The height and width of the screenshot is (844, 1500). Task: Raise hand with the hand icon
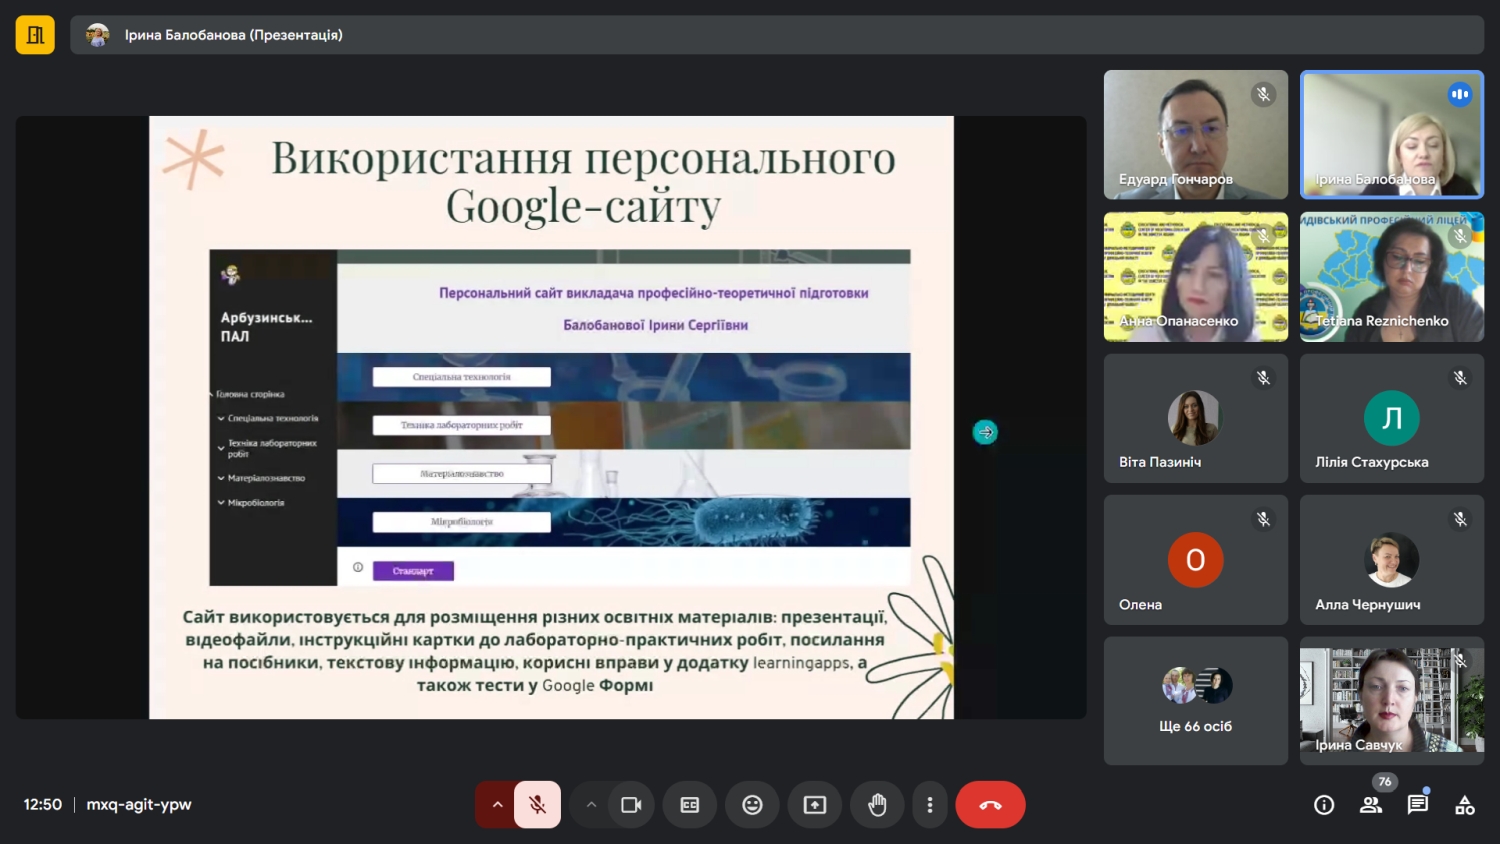click(877, 805)
